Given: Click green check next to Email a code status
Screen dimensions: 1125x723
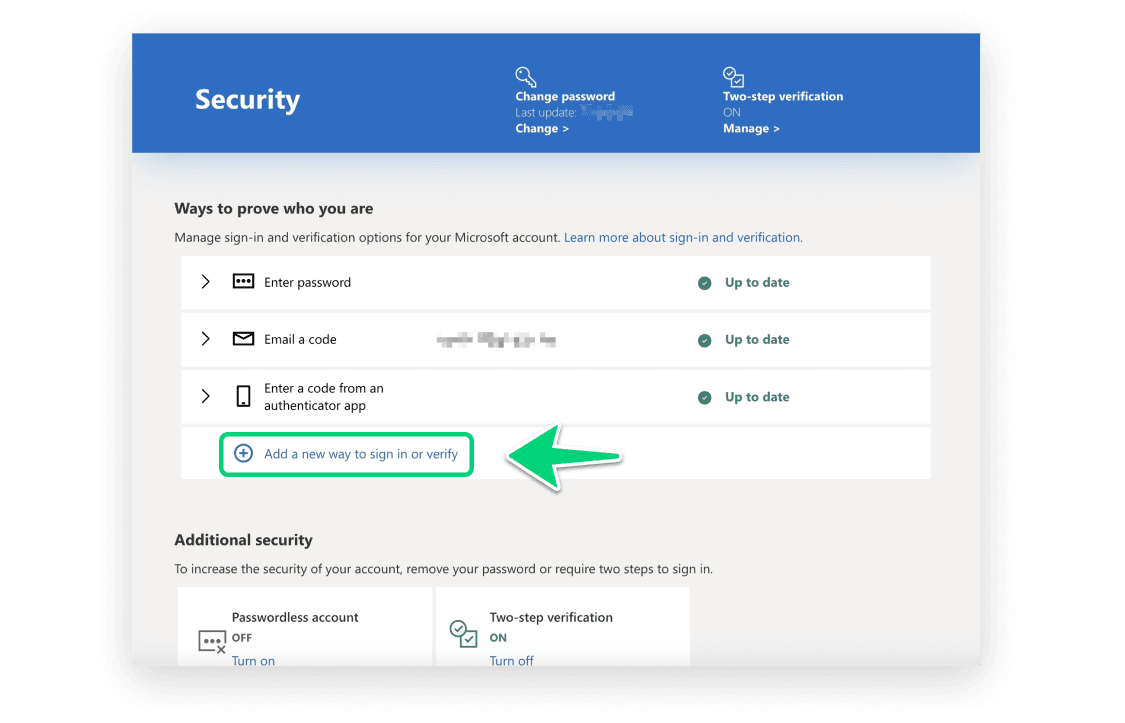Looking at the screenshot, I should click(x=705, y=340).
